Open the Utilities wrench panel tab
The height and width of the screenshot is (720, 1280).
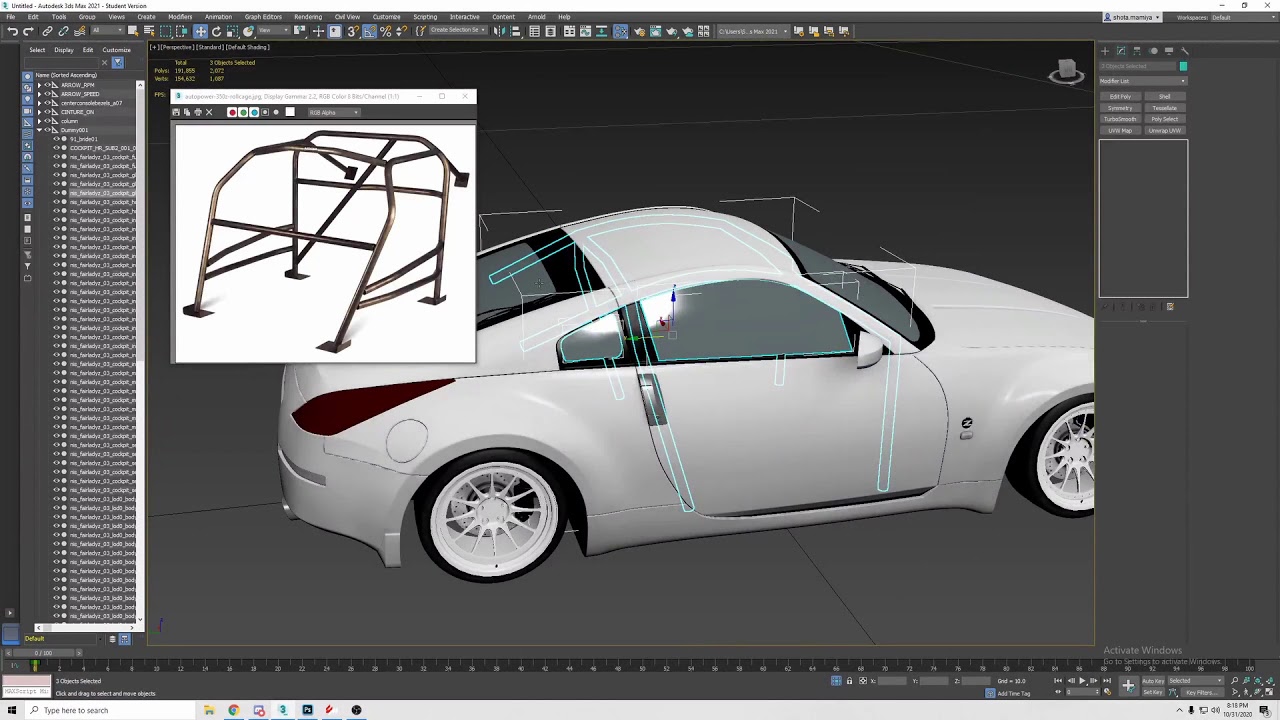click(1185, 51)
